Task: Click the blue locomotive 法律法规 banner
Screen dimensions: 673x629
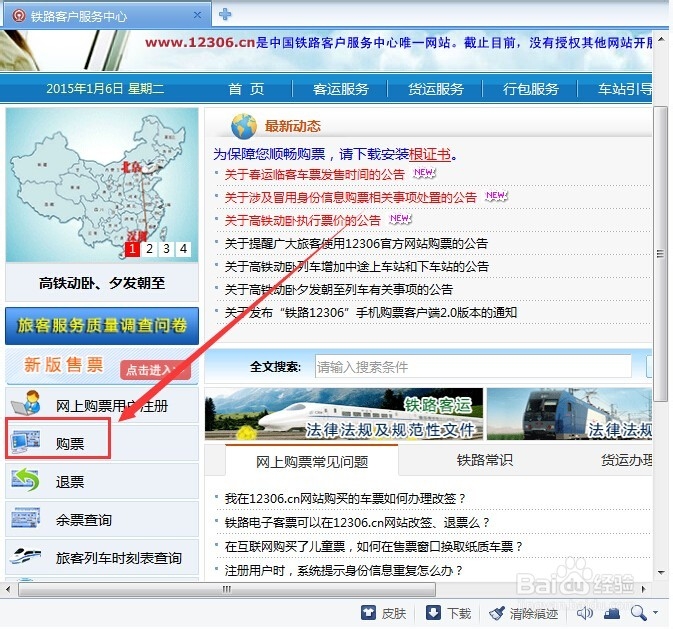Action: 569,414
